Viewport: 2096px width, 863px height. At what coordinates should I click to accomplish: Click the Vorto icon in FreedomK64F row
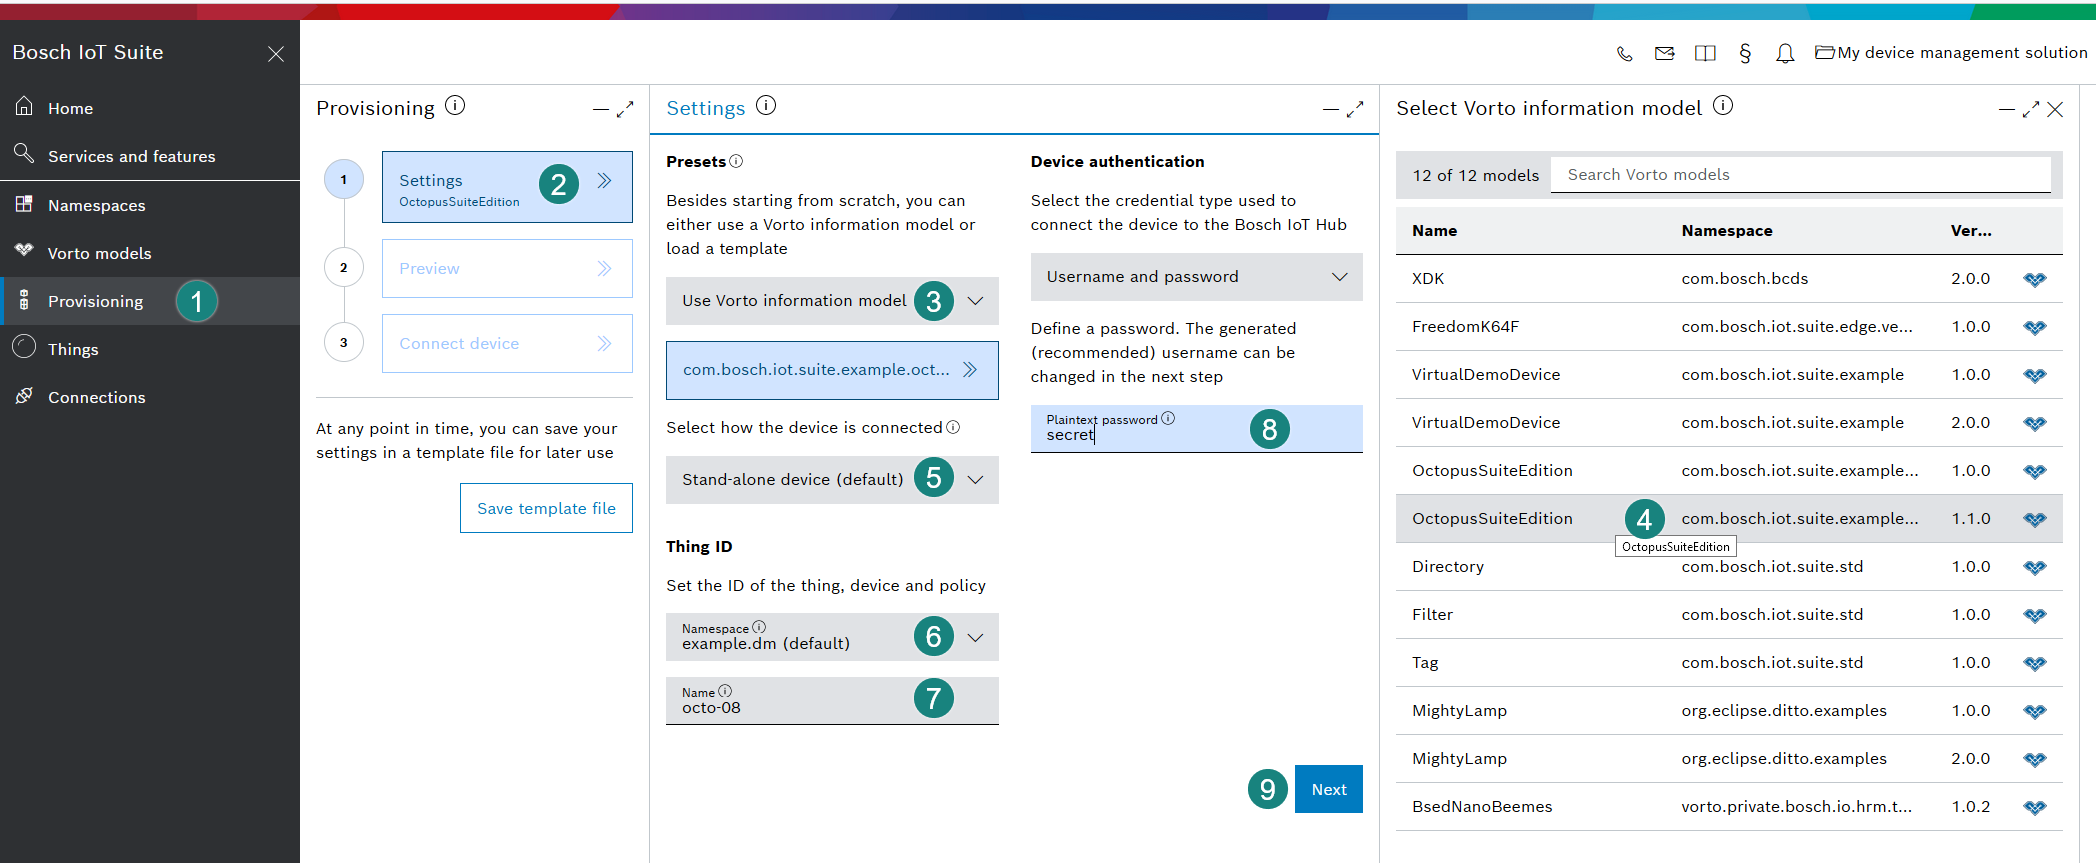coord(2035,327)
